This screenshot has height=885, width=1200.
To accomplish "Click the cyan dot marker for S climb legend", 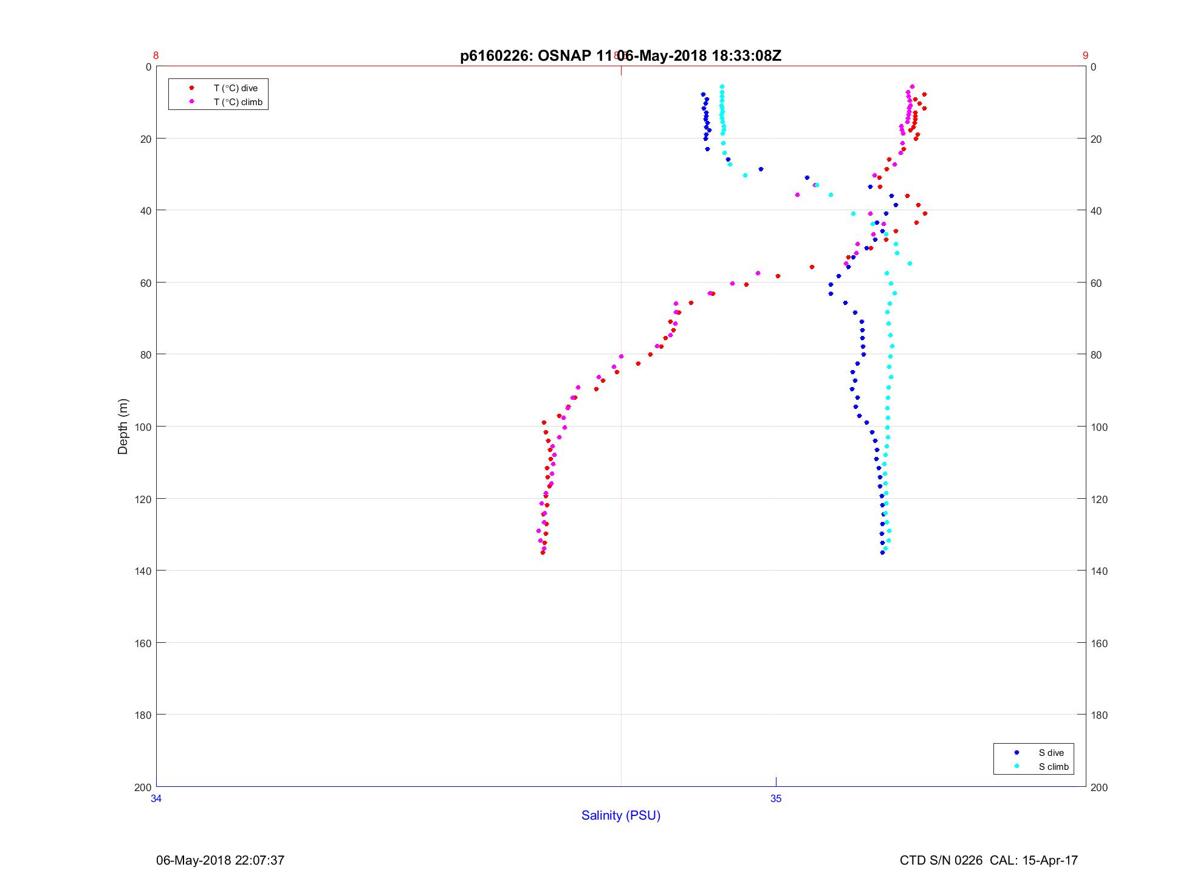I will tap(1017, 766).
